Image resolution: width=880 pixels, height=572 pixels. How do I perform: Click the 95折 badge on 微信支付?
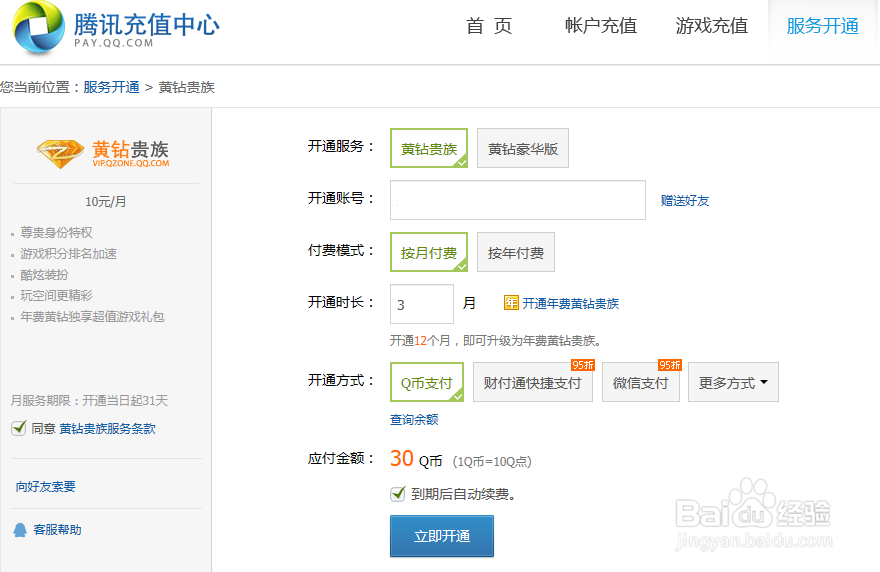[x=670, y=365]
